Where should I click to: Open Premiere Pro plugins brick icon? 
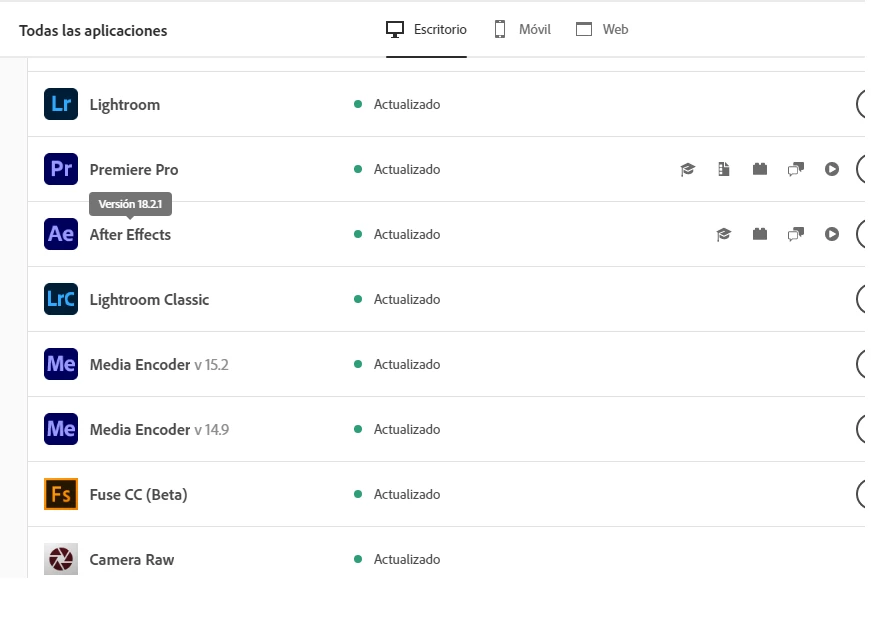[760, 169]
